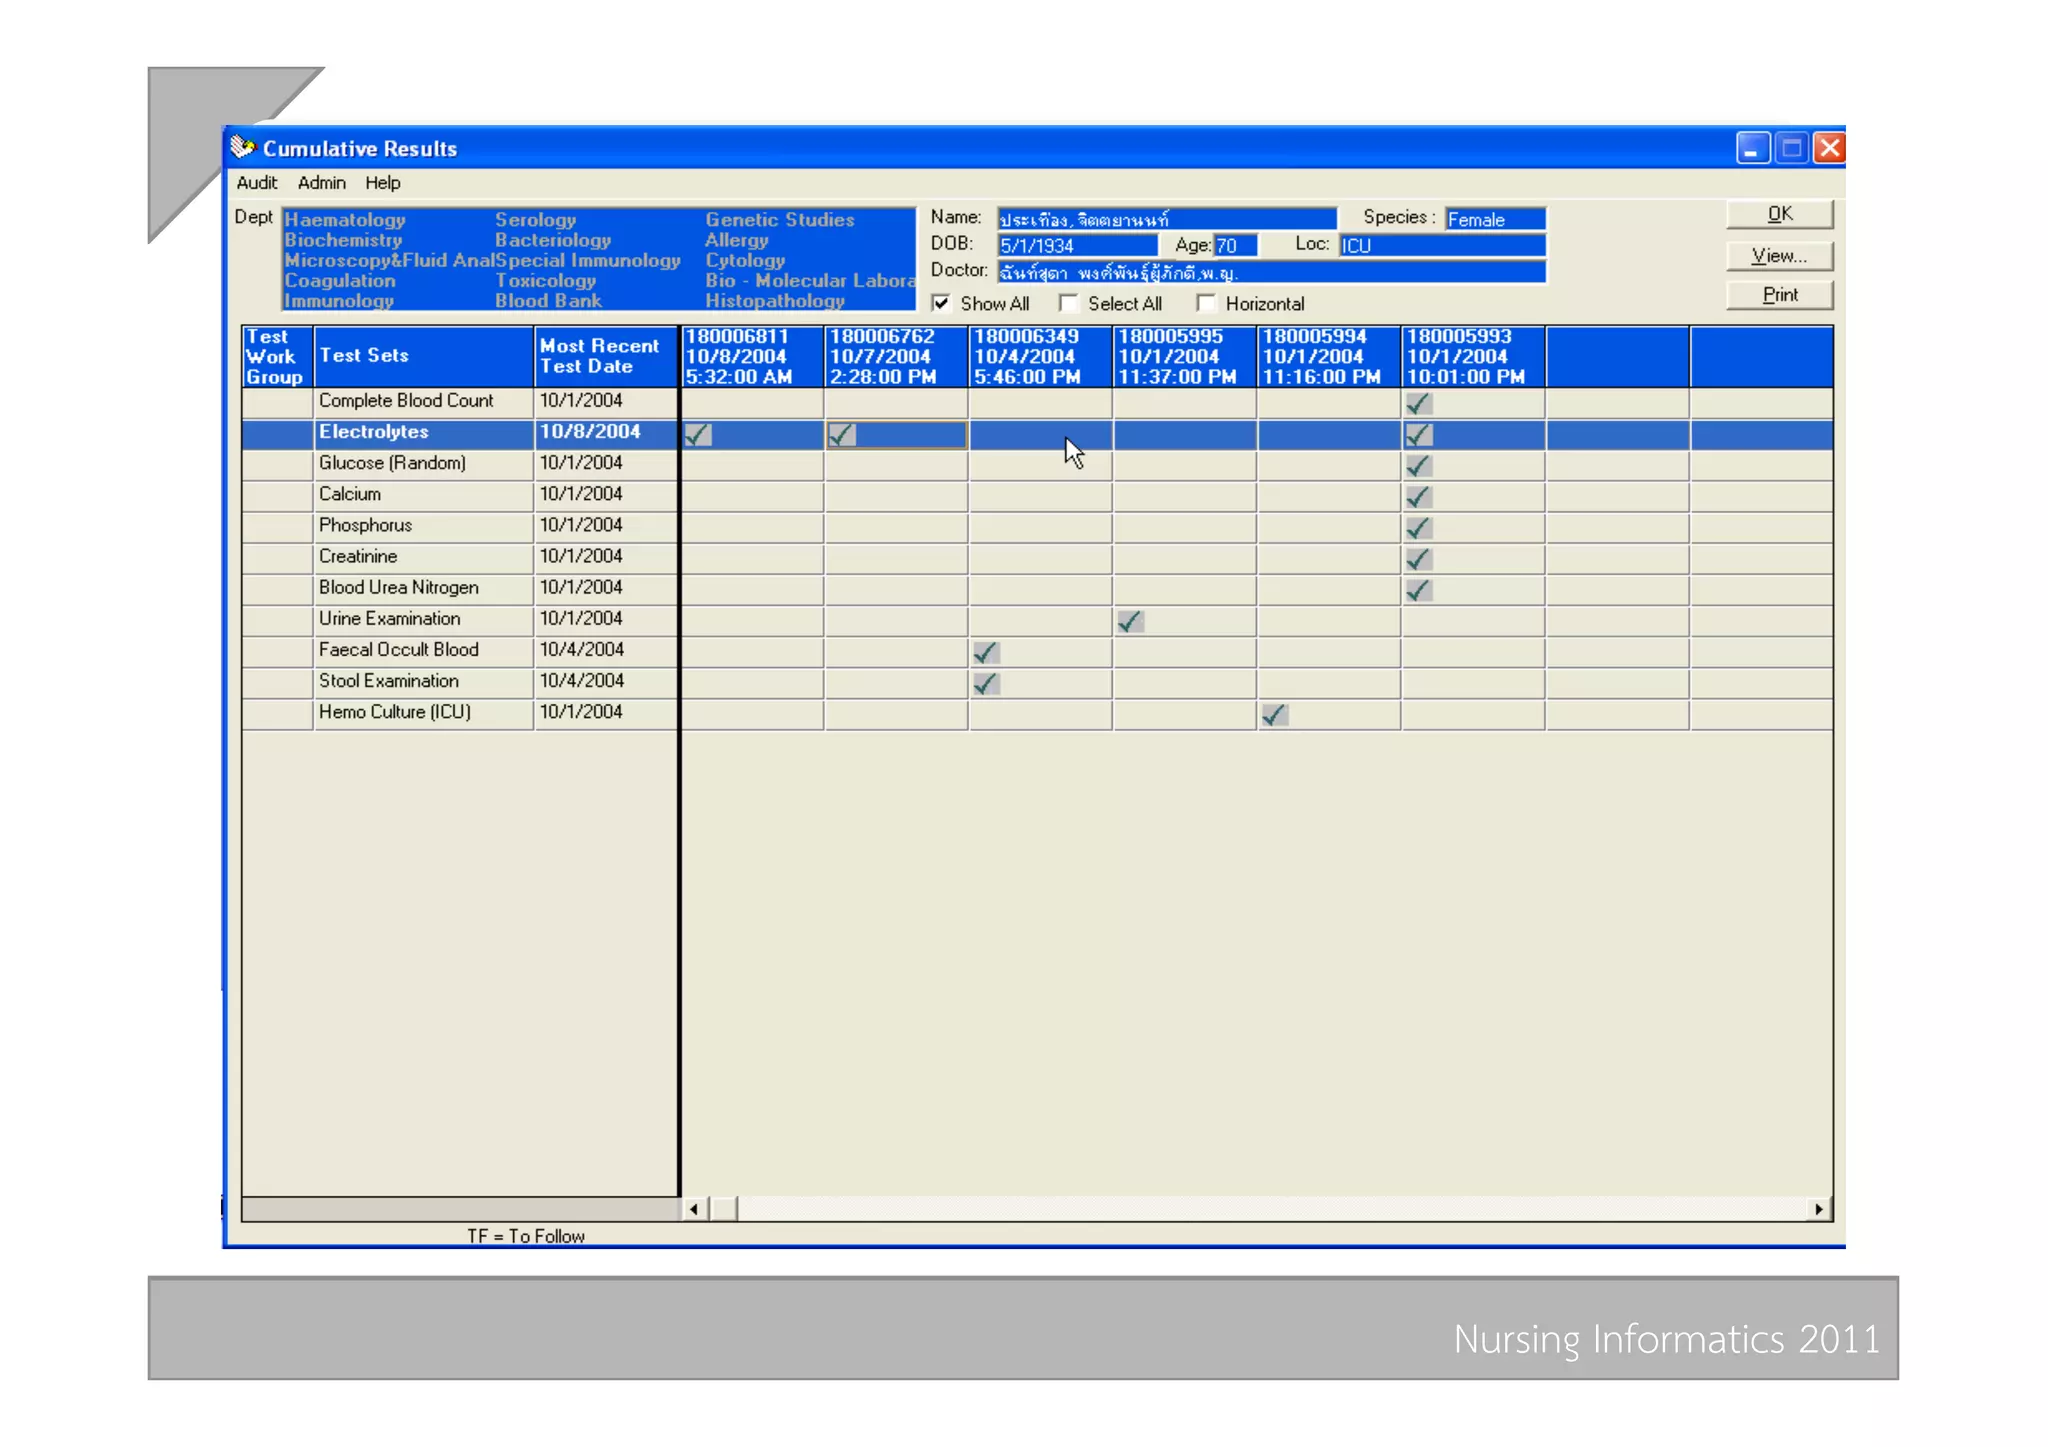This screenshot has width=2048, height=1447.
Task: Uncheck the Show All checkbox
Action: pyautogui.click(x=941, y=303)
